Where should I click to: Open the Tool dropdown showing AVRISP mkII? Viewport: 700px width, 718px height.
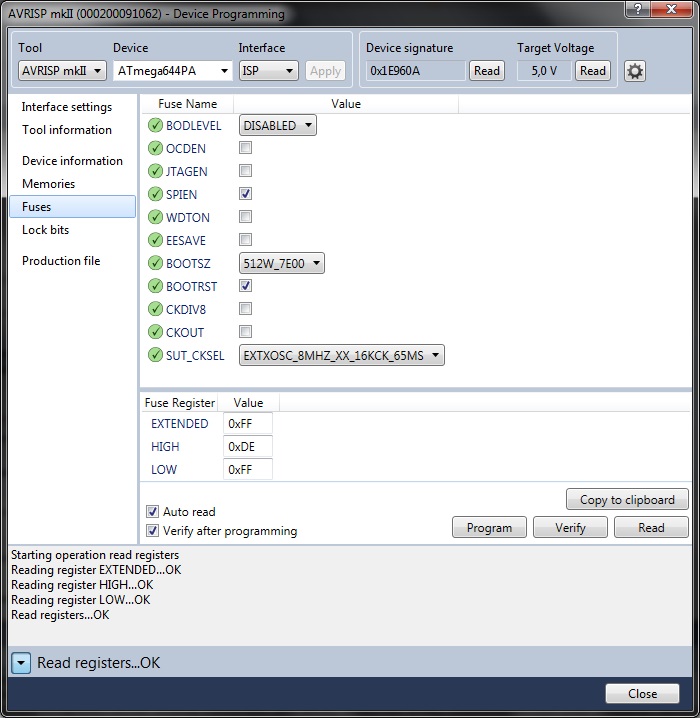point(62,71)
